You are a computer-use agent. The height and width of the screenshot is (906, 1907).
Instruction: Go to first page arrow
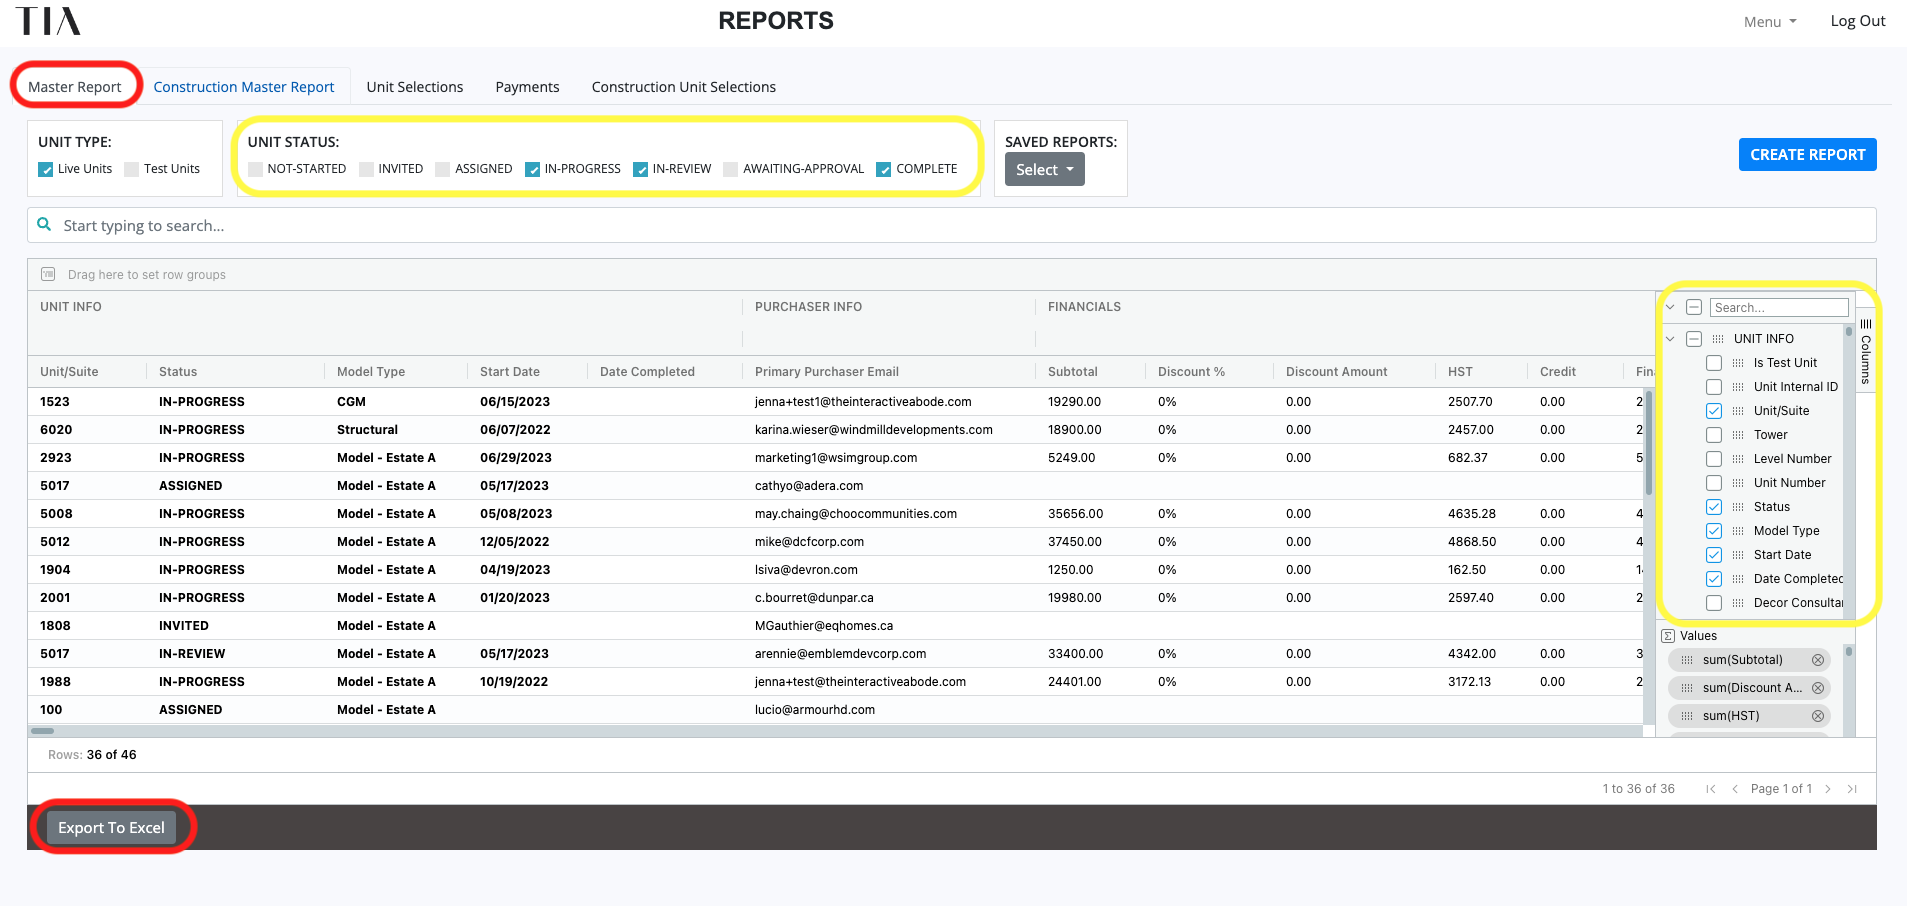click(1711, 789)
